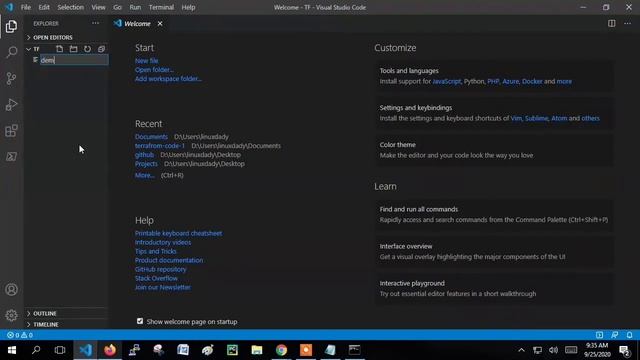Image resolution: width=640 pixels, height=360 pixels.
Task: Open the Manage gear icon
Action: coord(11,315)
